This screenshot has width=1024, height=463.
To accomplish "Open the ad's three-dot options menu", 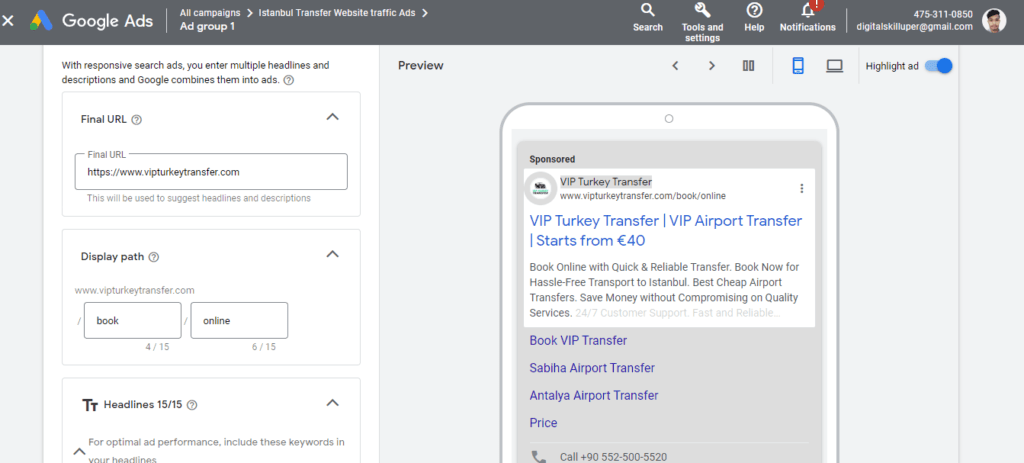I will pyautogui.click(x=801, y=188).
